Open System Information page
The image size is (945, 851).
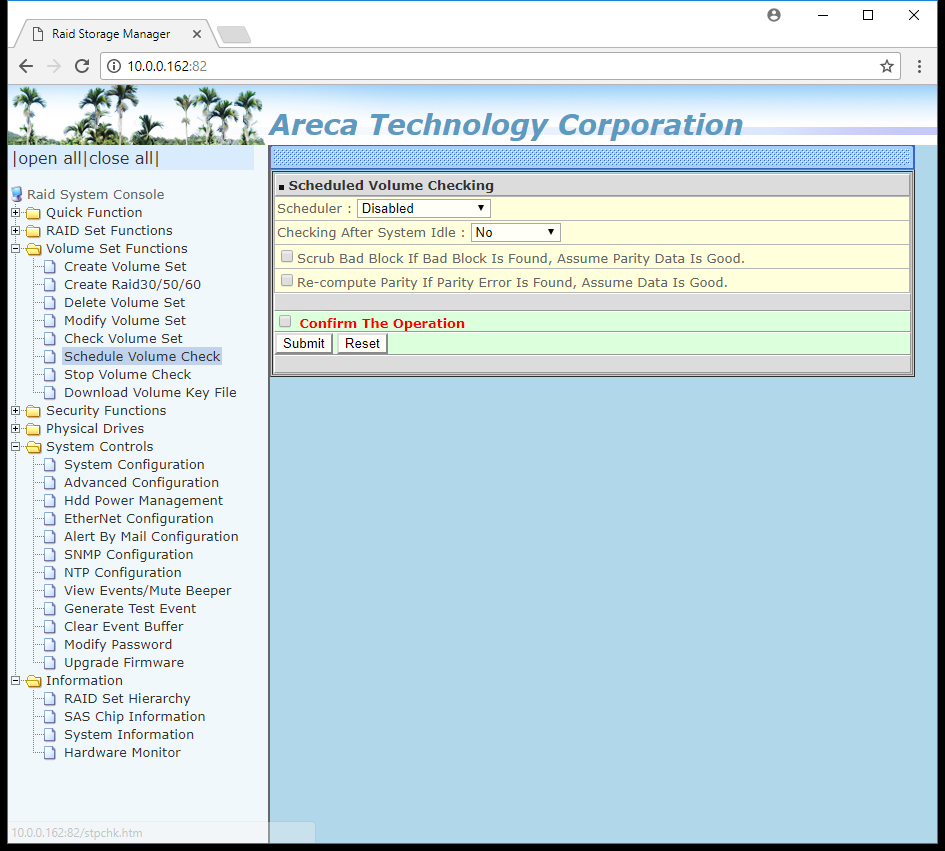pyautogui.click(x=129, y=735)
